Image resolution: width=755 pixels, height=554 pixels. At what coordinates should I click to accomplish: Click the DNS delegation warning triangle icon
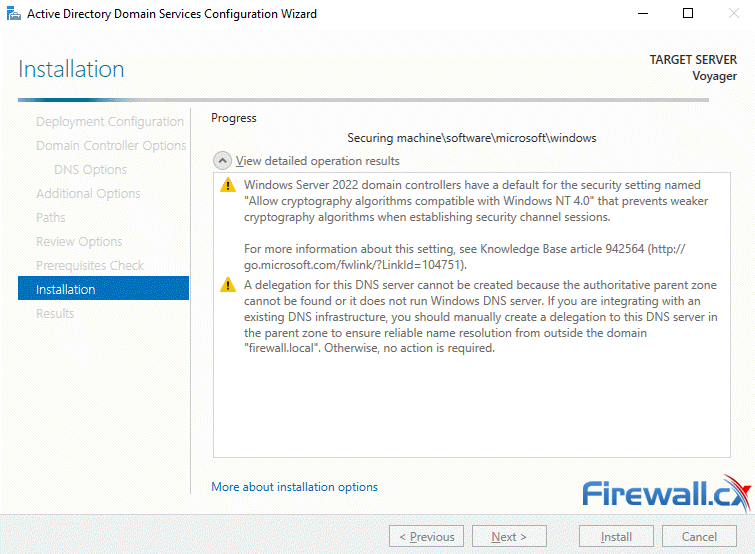[x=228, y=284]
